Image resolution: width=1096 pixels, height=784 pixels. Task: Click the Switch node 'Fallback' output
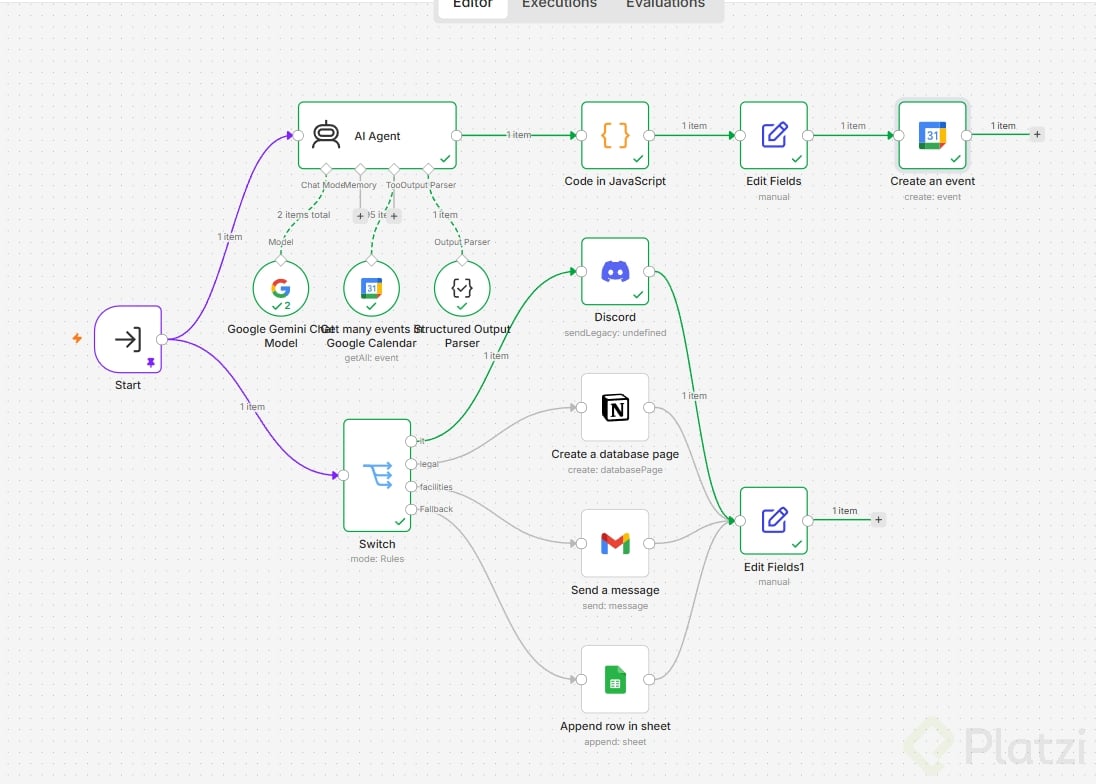[x=411, y=509]
